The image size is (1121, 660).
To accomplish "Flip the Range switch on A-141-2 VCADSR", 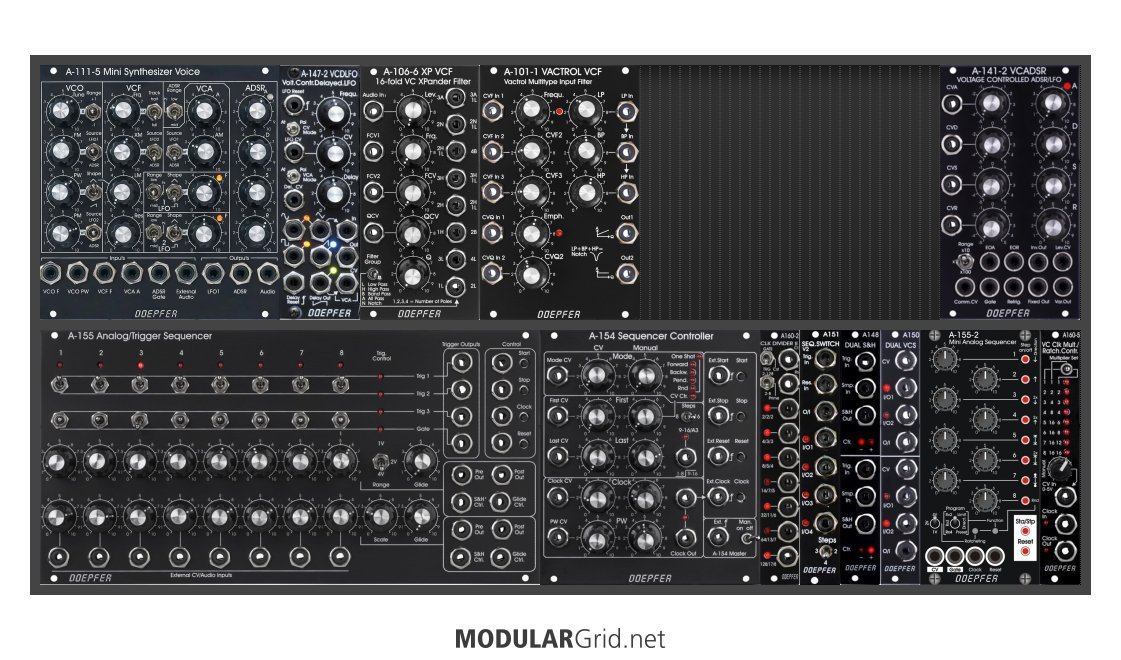I will pos(965,262).
